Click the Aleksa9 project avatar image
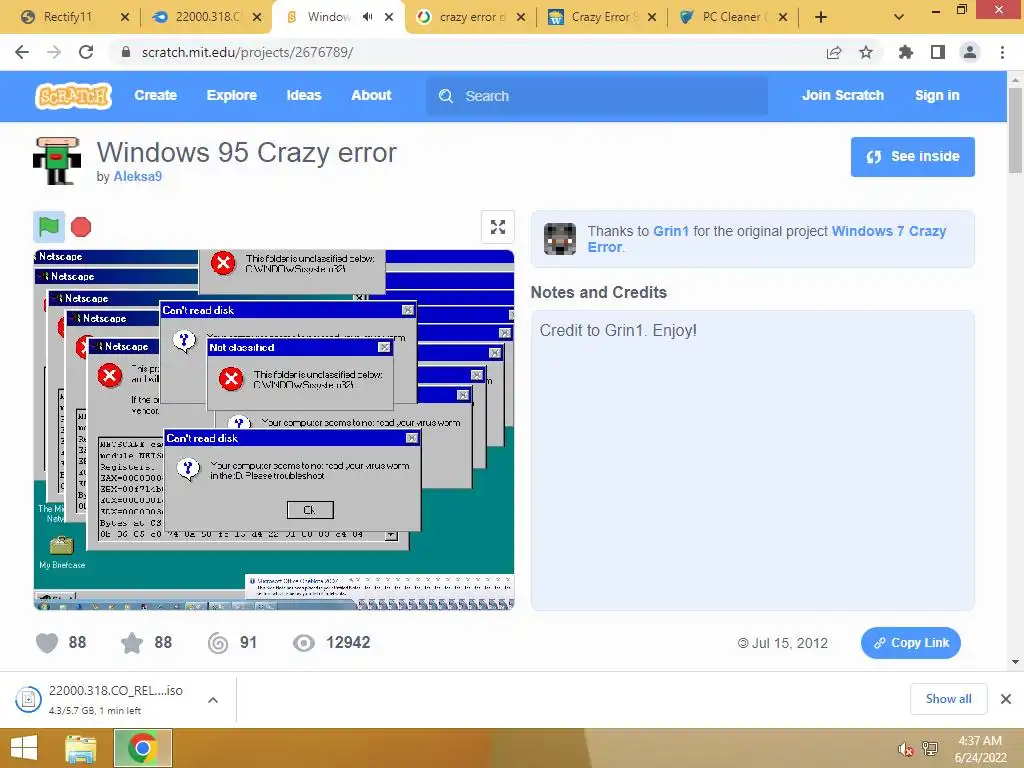The image size is (1024, 768). [57, 161]
